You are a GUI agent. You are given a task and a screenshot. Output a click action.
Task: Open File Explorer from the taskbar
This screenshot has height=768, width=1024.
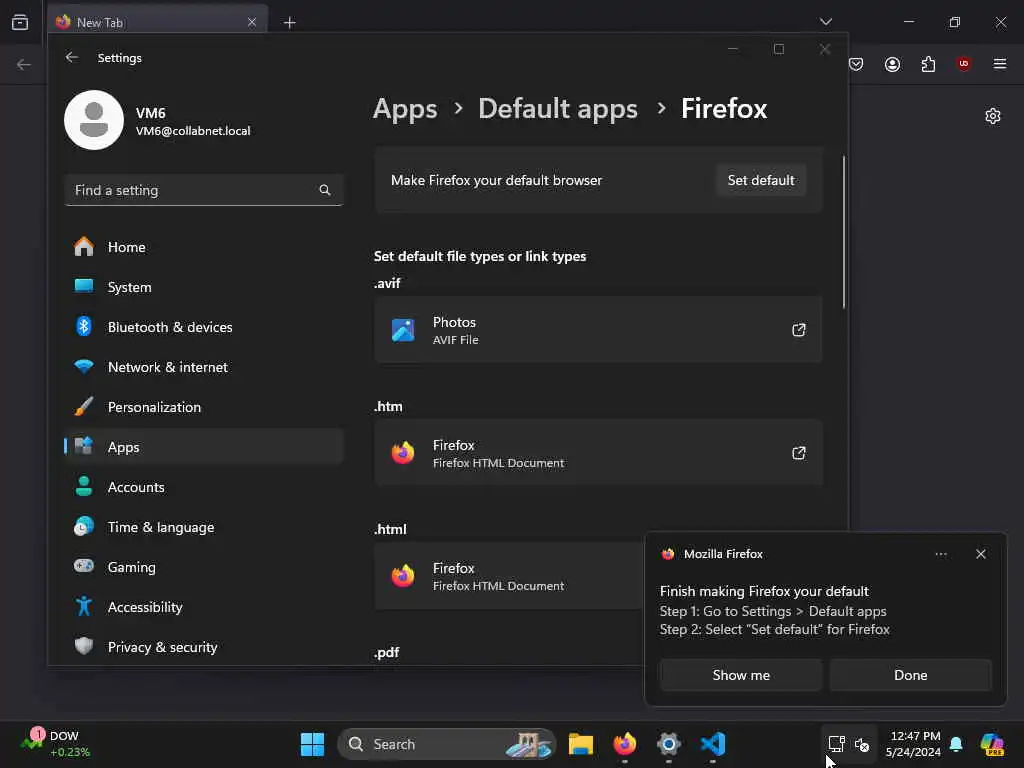[x=581, y=744]
